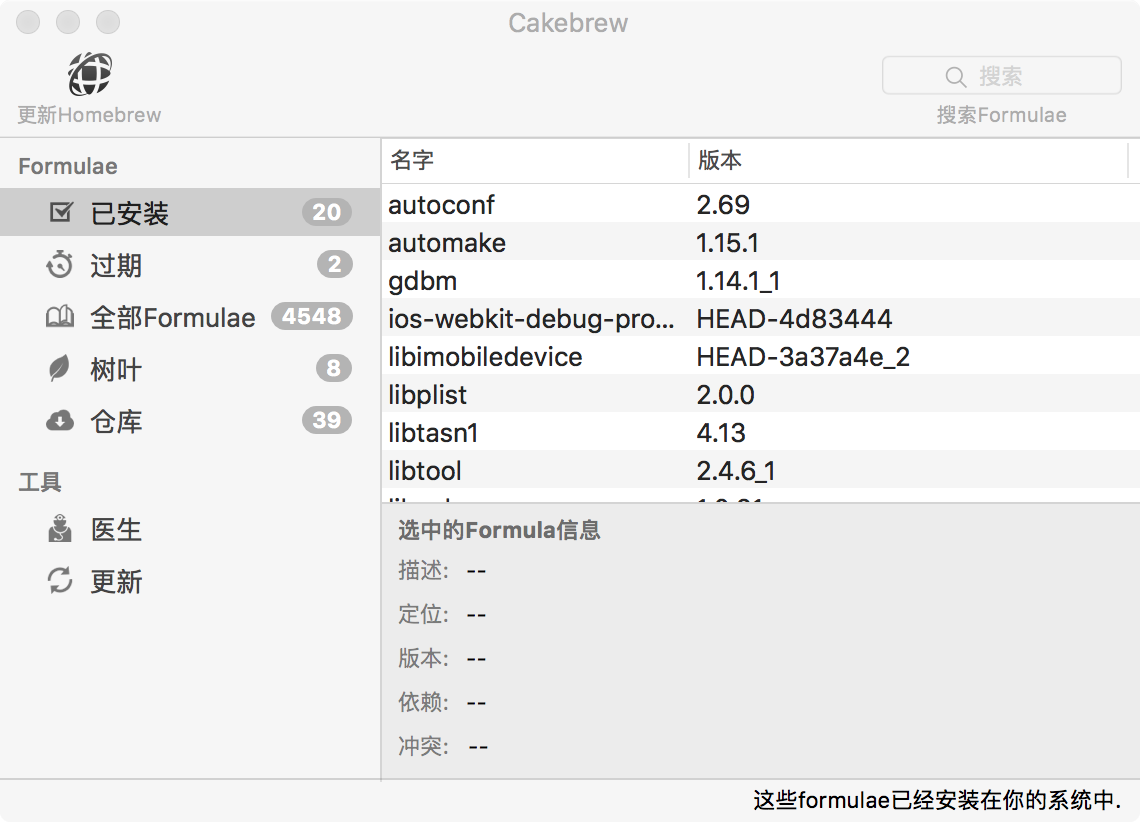Click the magnifier icon in search field
The image size is (1140, 822).
[x=955, y=76]
